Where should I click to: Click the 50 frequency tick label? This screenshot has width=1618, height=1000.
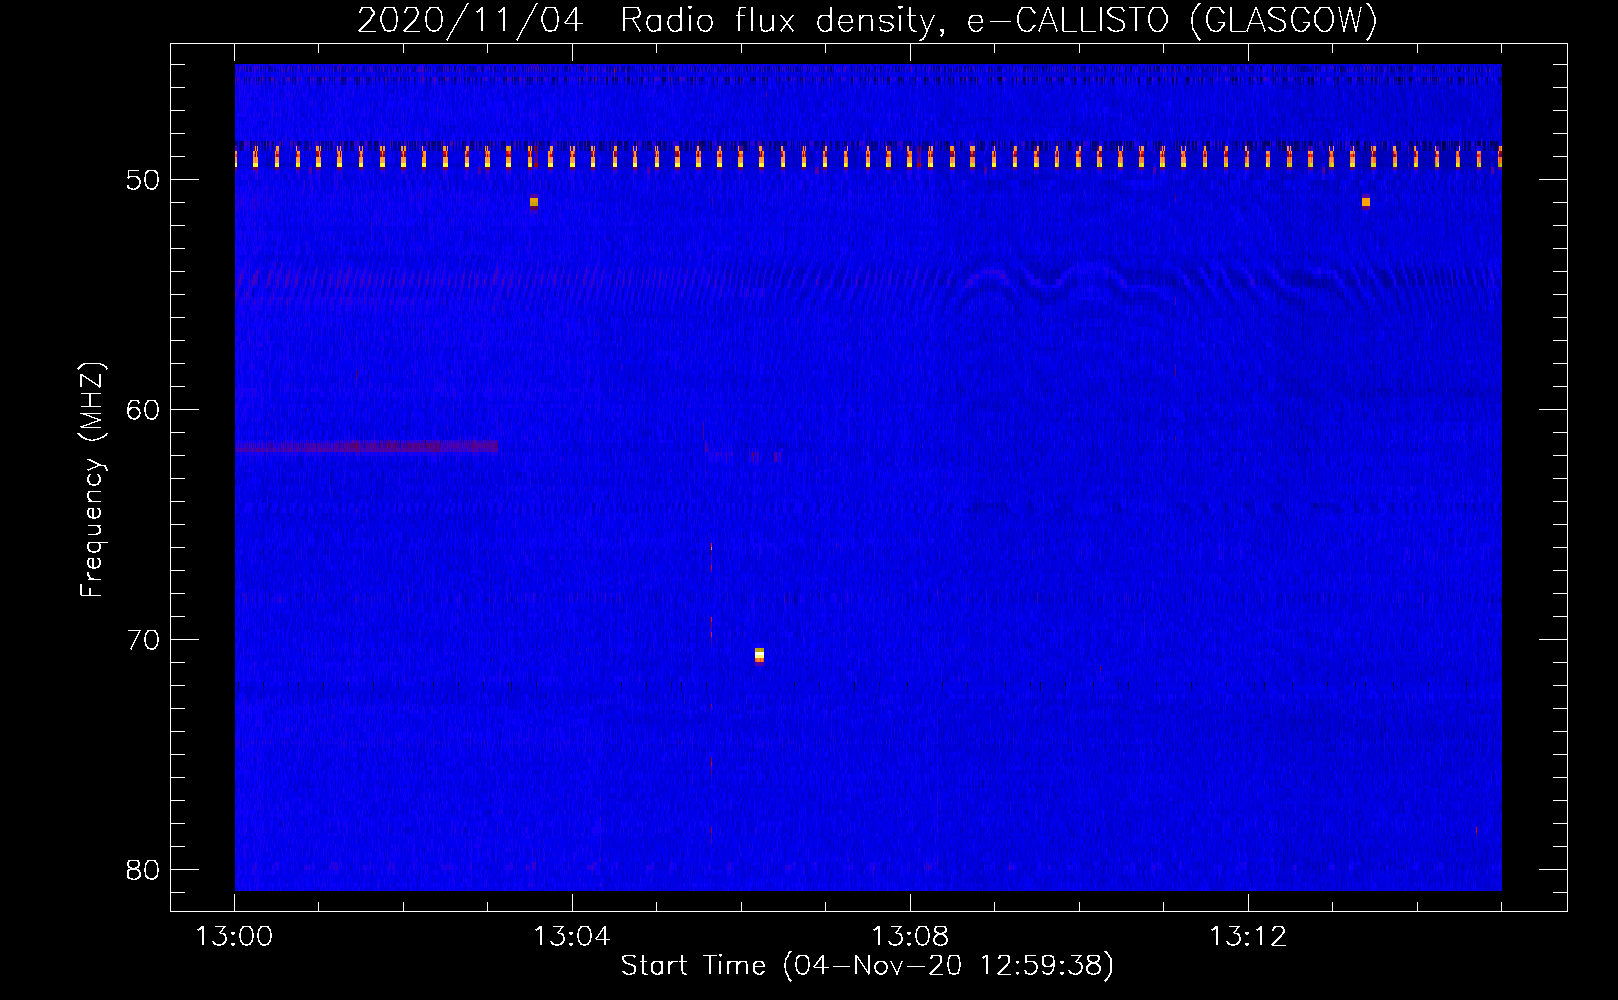coord(143,180)
